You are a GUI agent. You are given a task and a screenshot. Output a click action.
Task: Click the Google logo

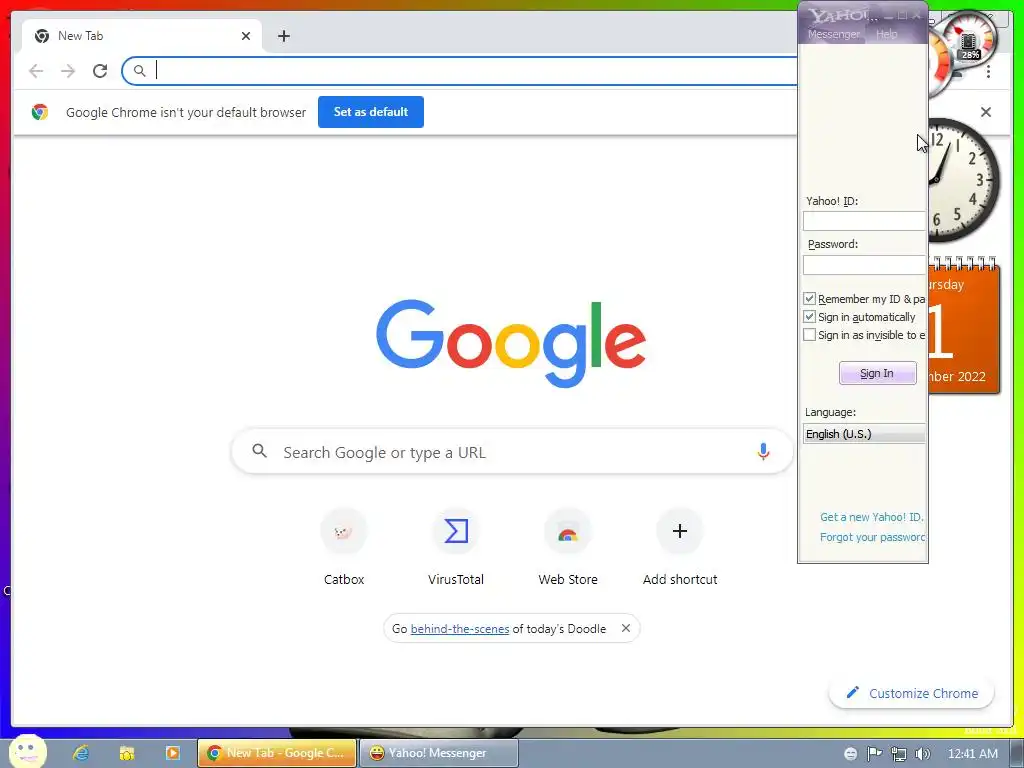tap(511, 343)
